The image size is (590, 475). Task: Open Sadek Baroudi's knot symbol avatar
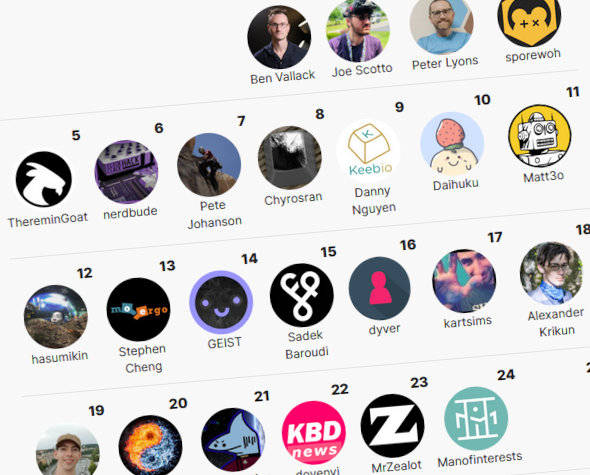(302, 295)
